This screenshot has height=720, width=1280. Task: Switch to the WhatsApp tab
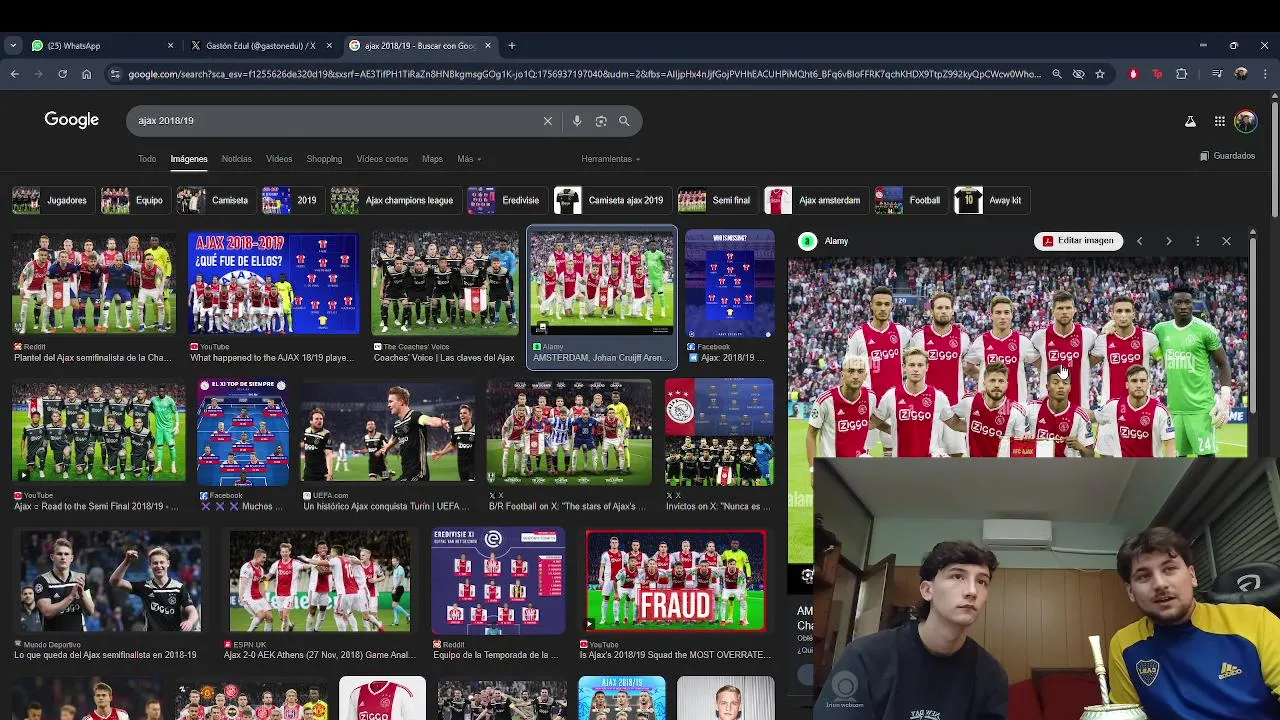[x=102, y=45]
